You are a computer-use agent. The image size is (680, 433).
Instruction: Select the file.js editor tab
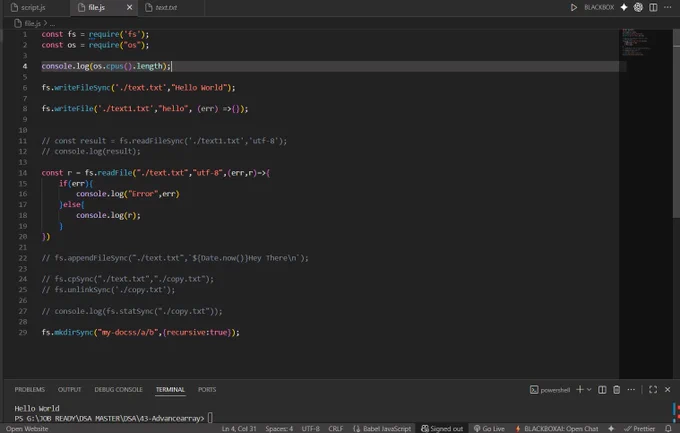(96, 7)
